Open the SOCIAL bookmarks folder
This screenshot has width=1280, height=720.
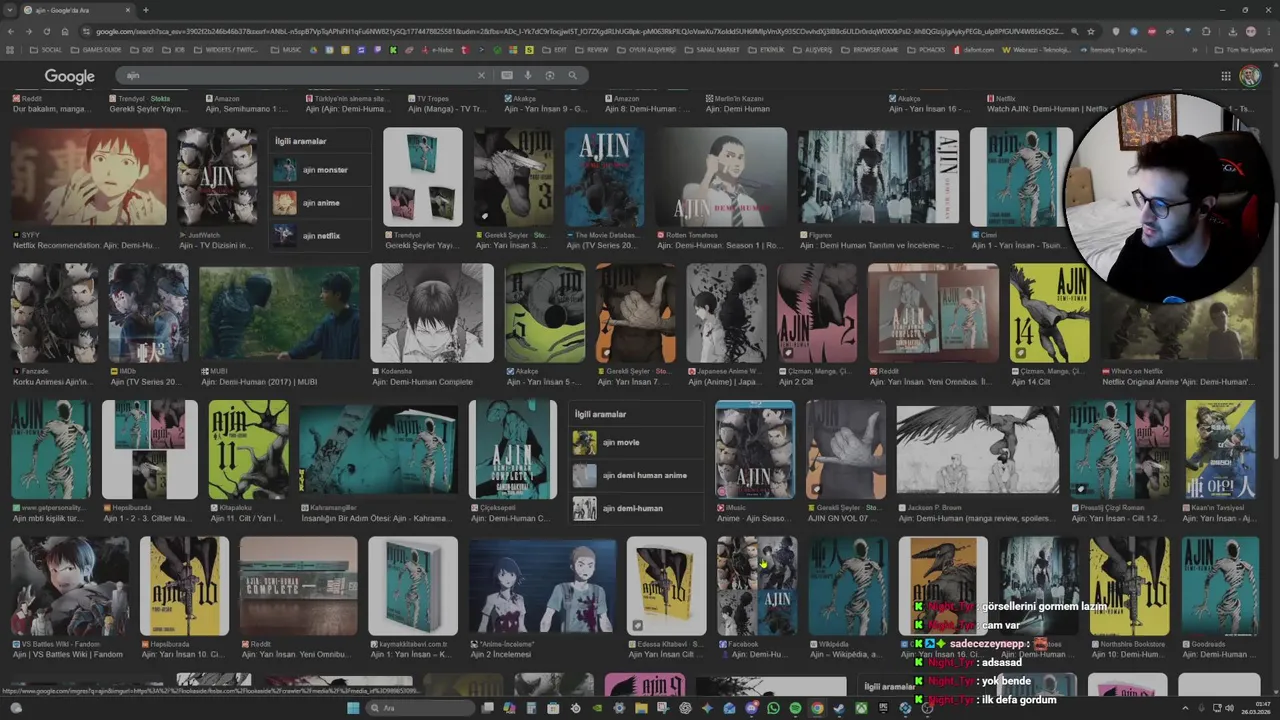click(46, 50)
